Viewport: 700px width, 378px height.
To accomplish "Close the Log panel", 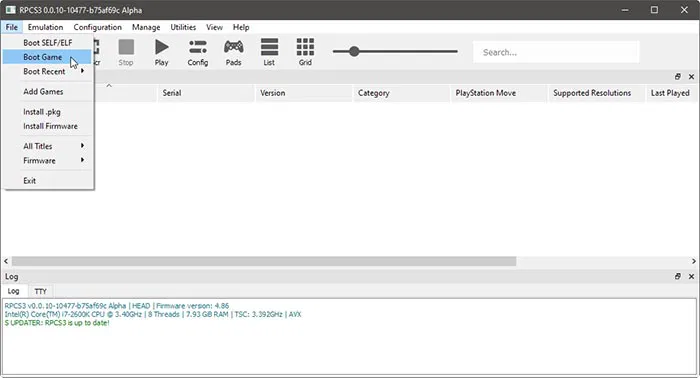I will pyautogui.click(x=691, y=277).
